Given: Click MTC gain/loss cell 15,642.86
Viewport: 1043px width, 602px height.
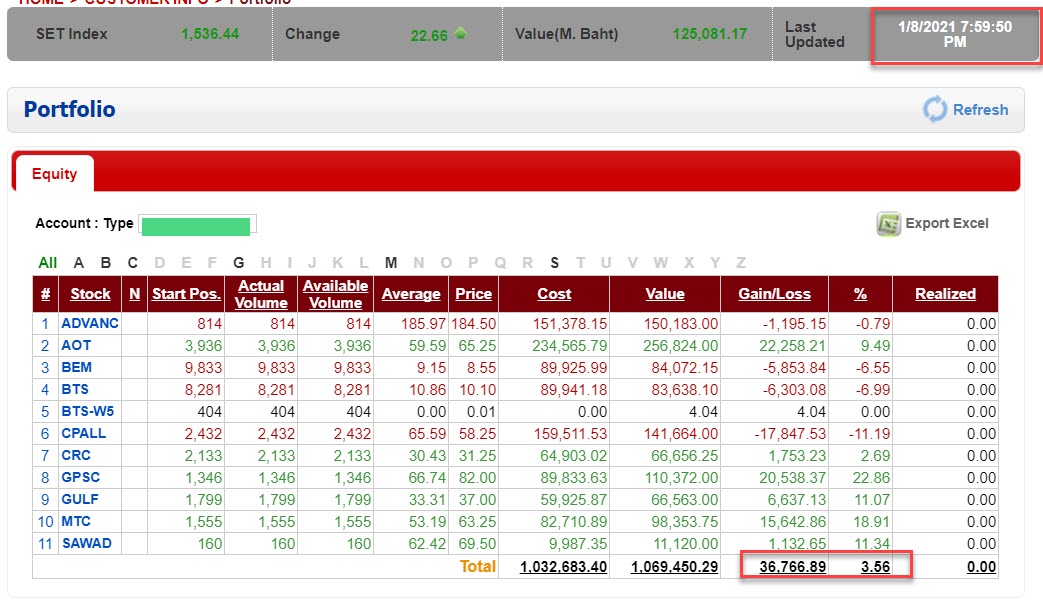Looking at the screenshot, I should click(793, 522).
